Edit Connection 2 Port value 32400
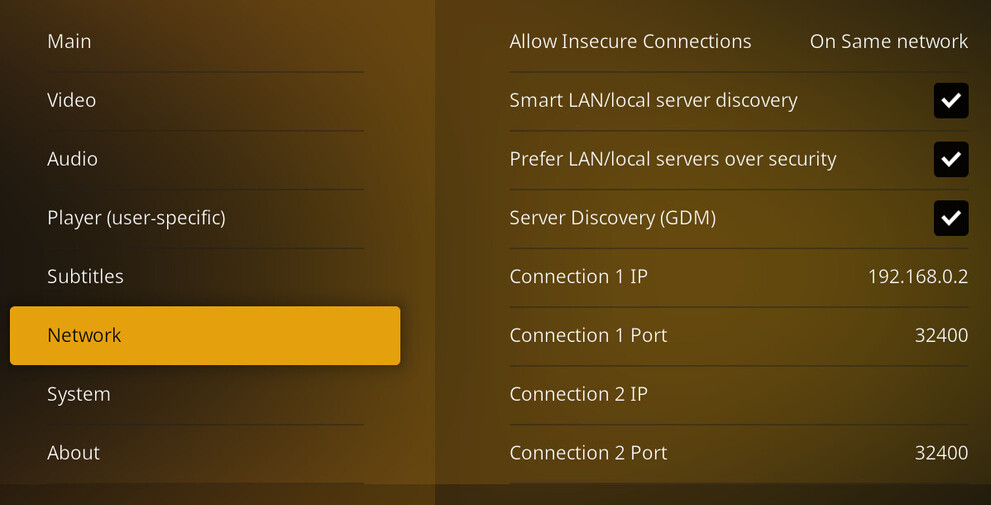Image resolution: width=991 pixels, height=505 pixels. click(940, 453)
